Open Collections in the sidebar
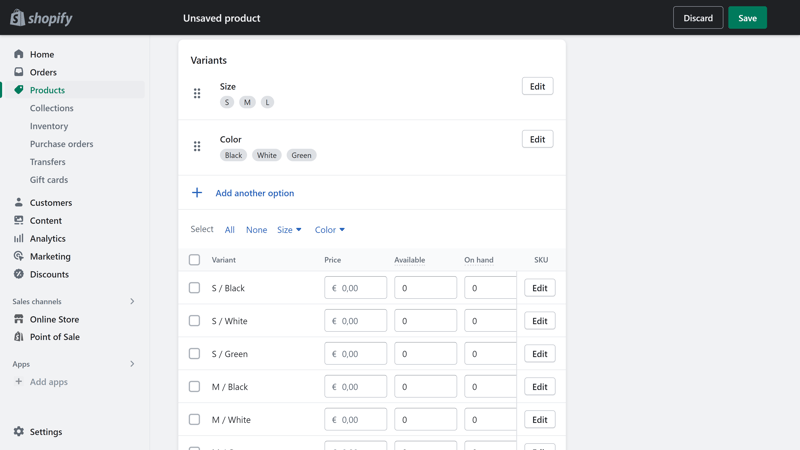 coord(52,108)
